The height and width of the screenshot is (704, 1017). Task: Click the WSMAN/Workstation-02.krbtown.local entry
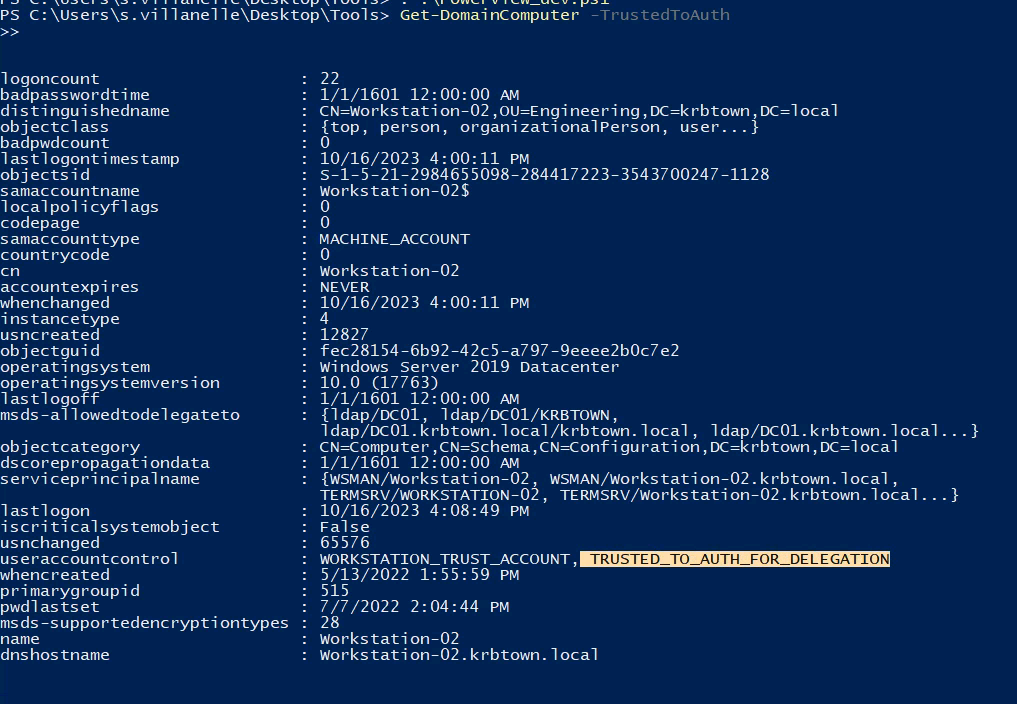tap(719, 479)
